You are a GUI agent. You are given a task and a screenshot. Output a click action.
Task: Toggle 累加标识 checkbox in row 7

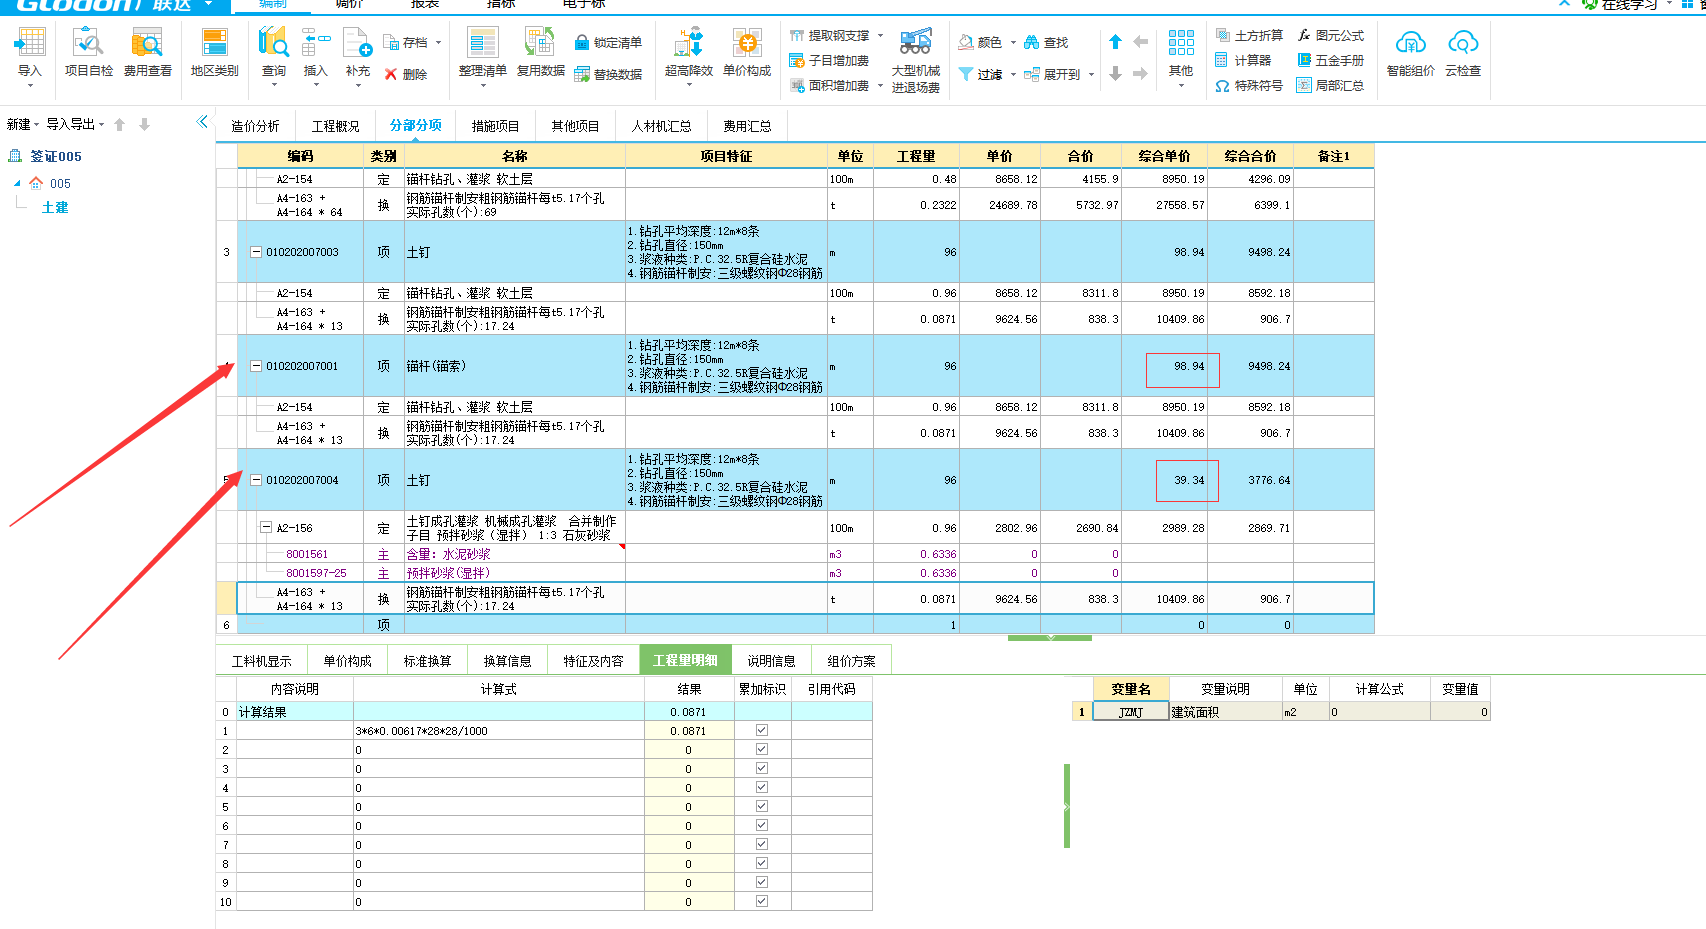(x=762, y=844)
